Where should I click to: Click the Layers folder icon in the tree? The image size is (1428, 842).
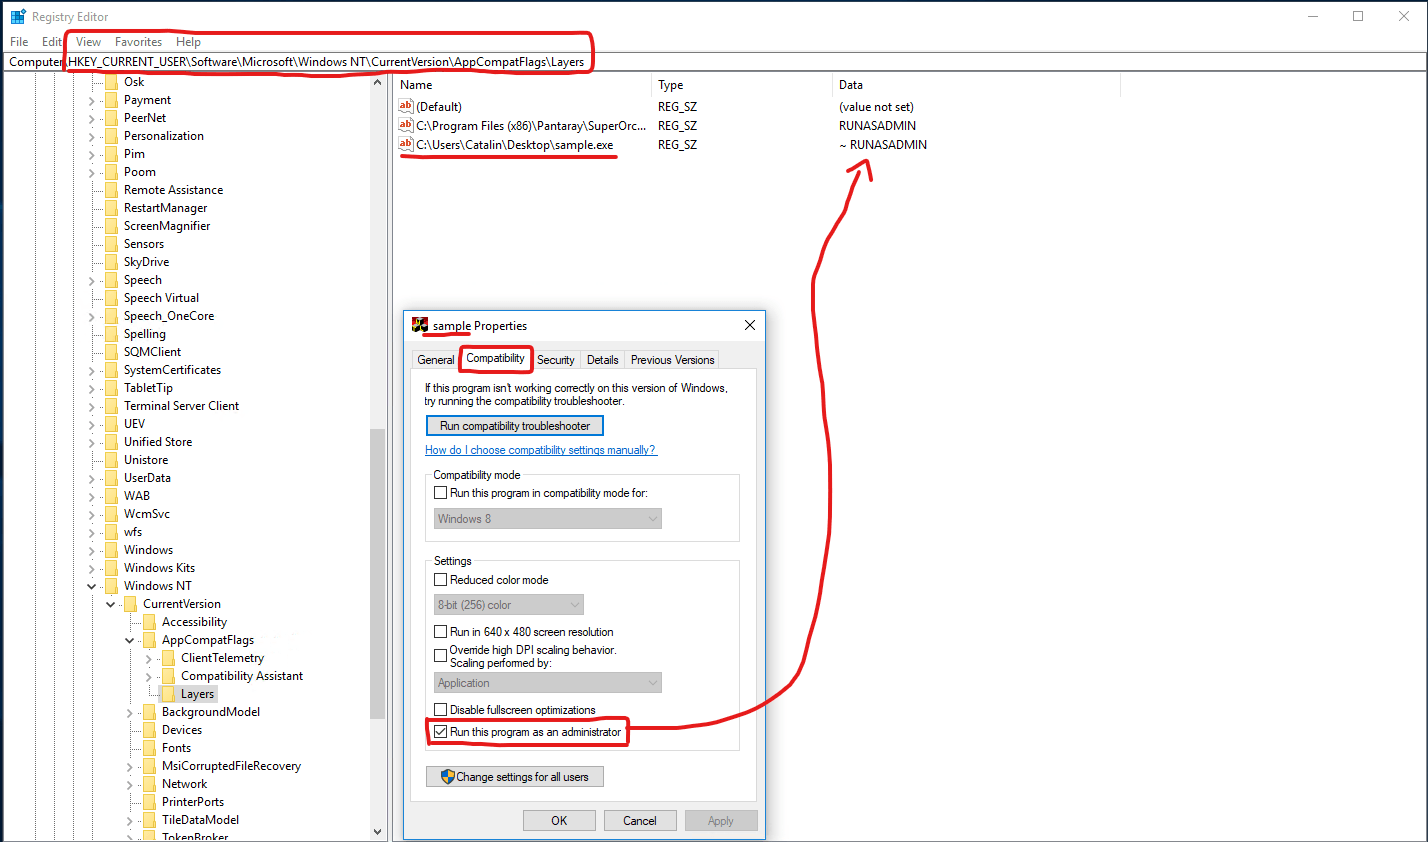[x=169, y=693]
